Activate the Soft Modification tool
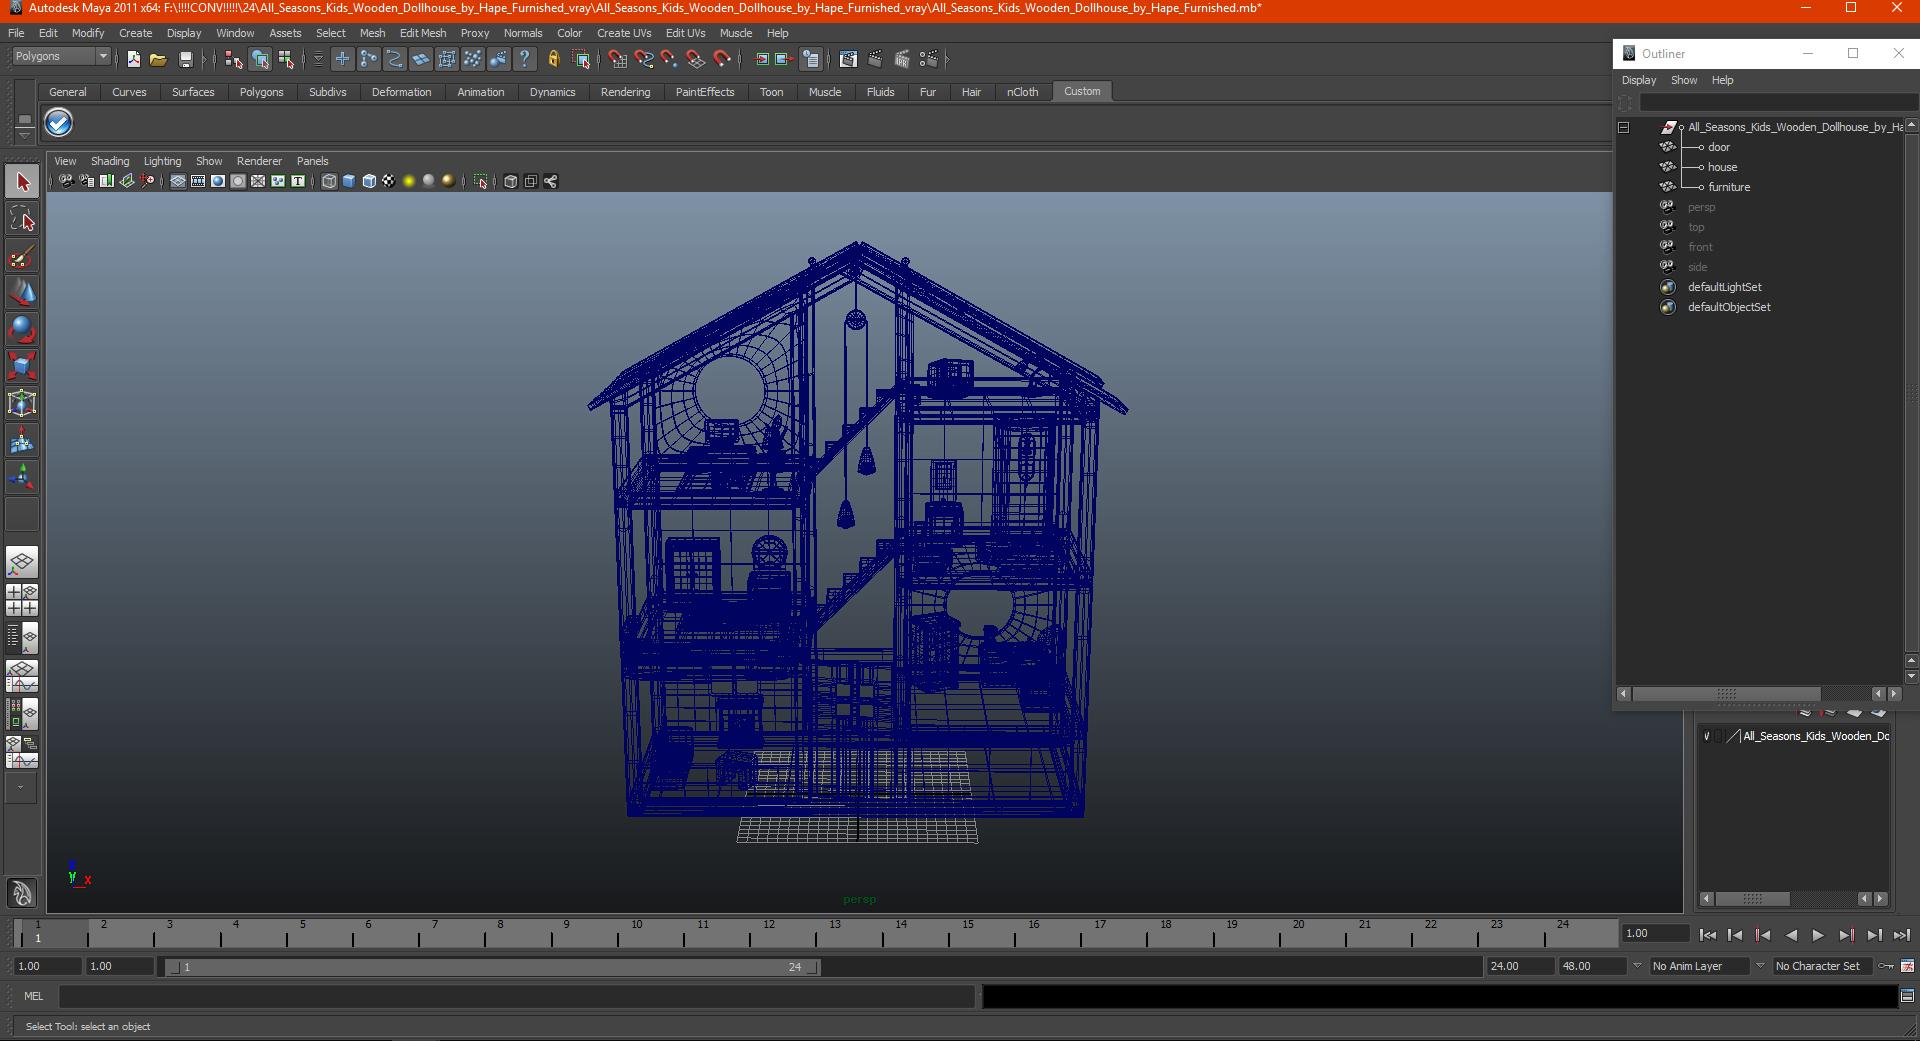The width and height of the screenshot is (1920, 1041). pos(22,440)
